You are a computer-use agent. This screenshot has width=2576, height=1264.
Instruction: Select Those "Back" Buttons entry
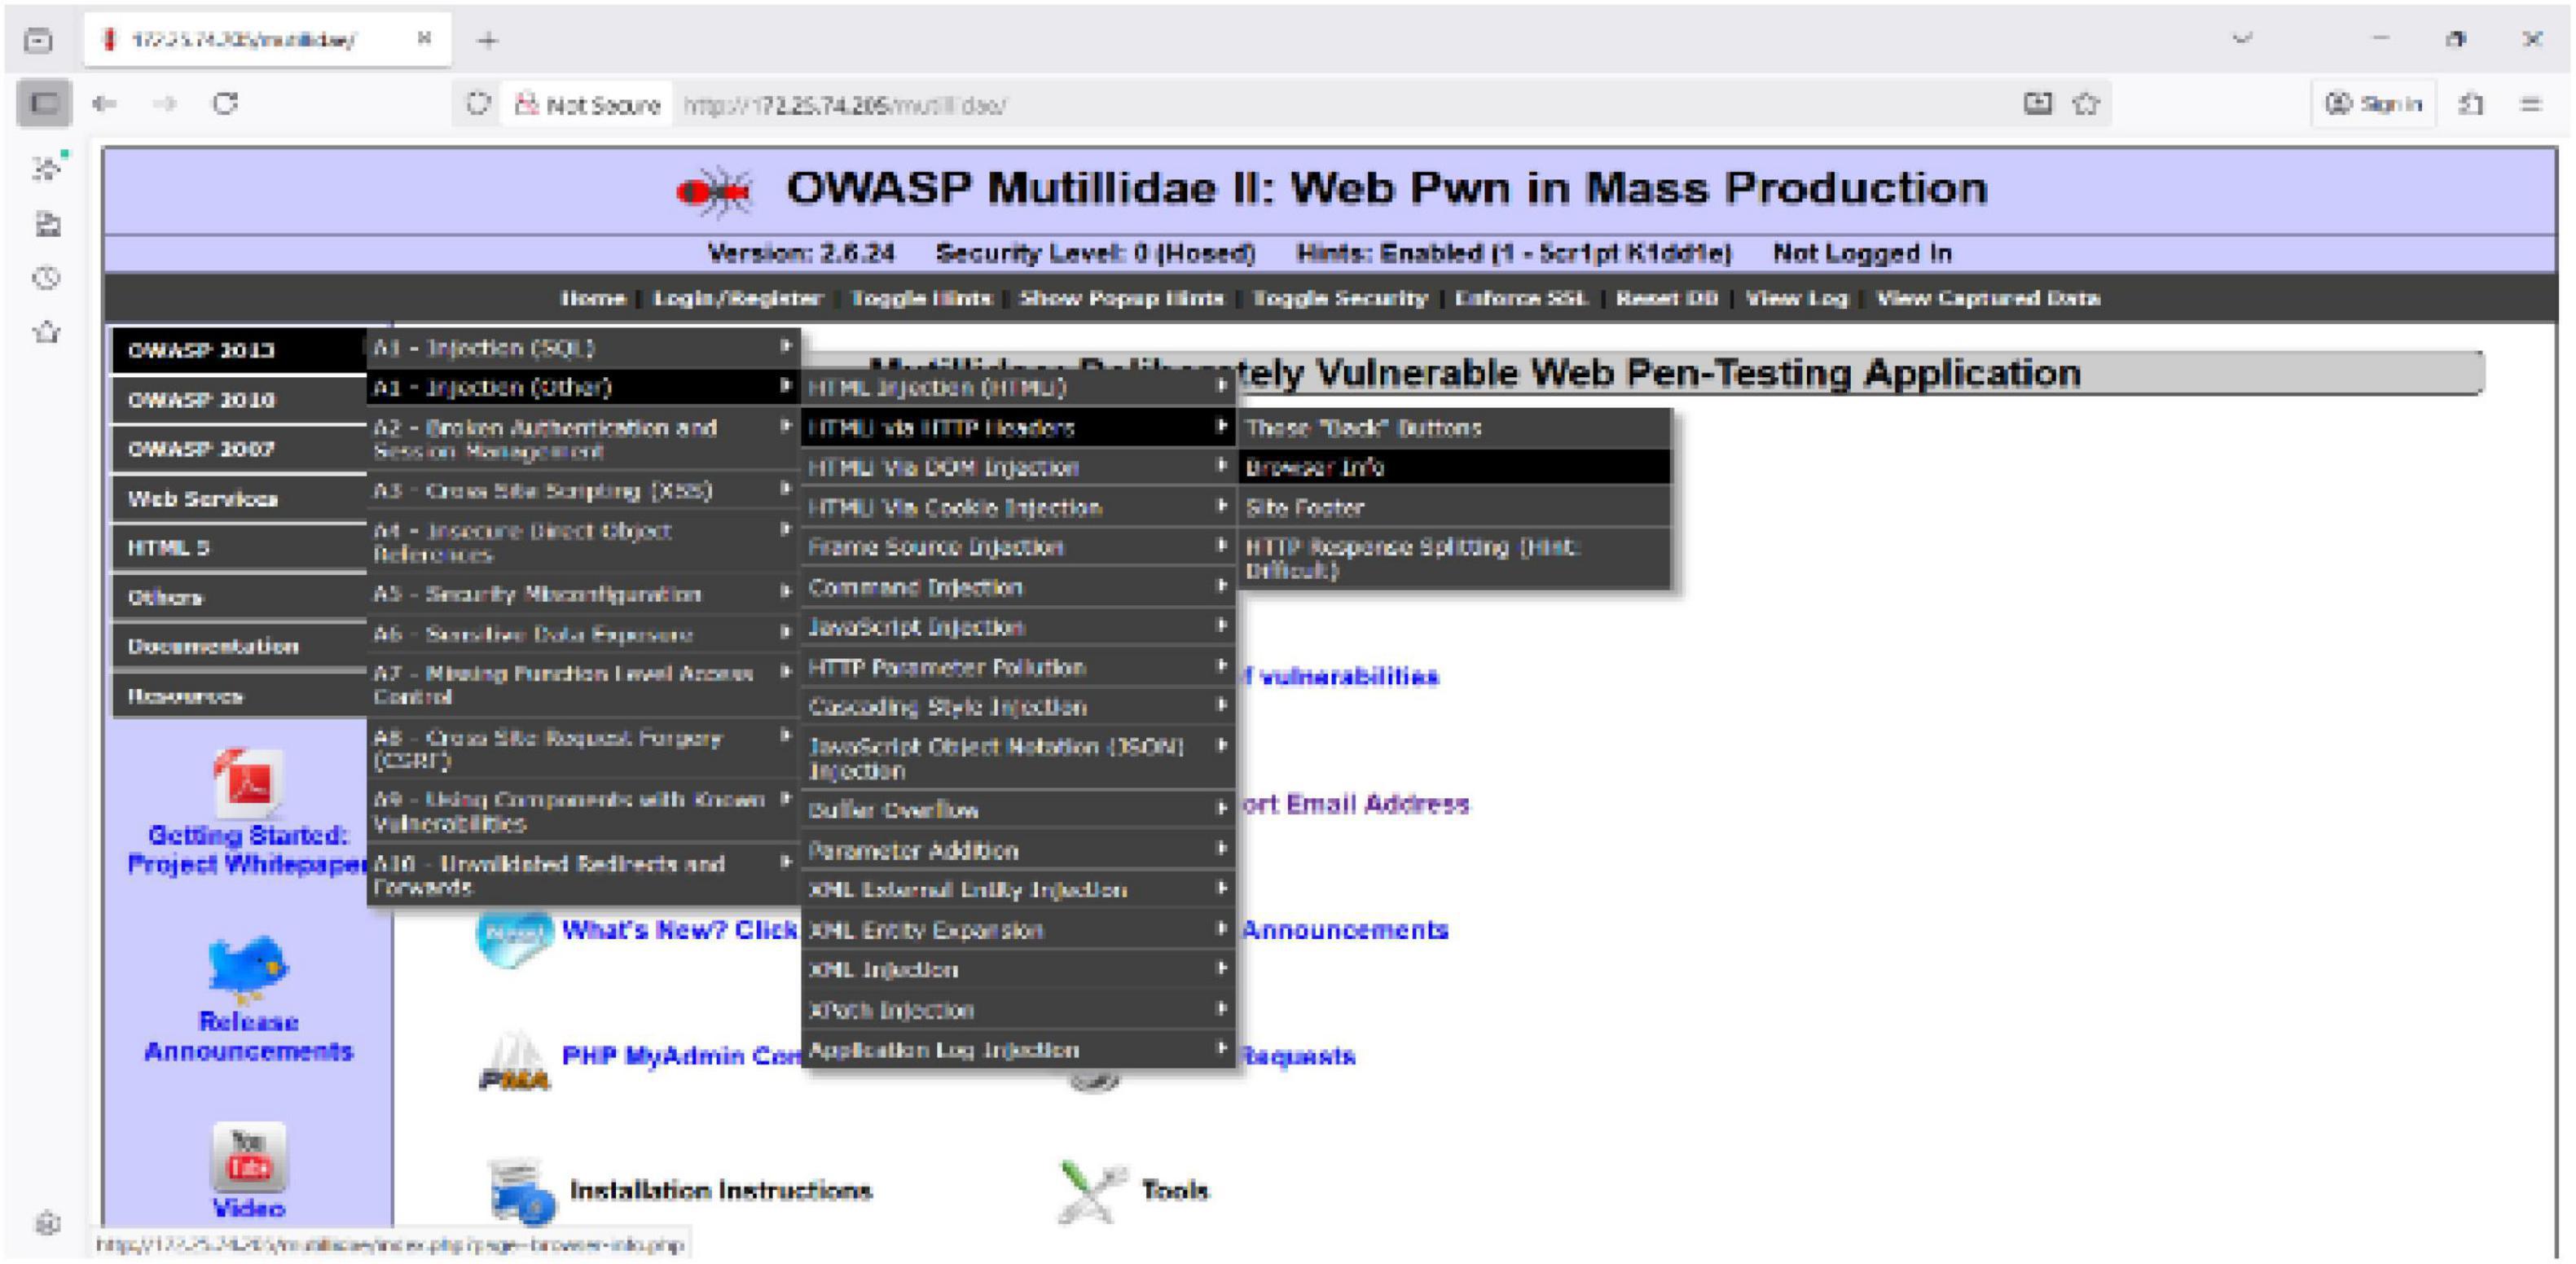click(x=1455, y=428)
